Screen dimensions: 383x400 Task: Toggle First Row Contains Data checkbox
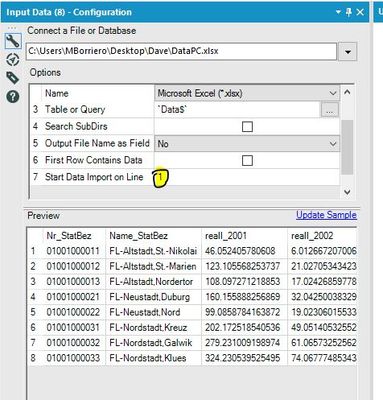(x=247, y=160)
